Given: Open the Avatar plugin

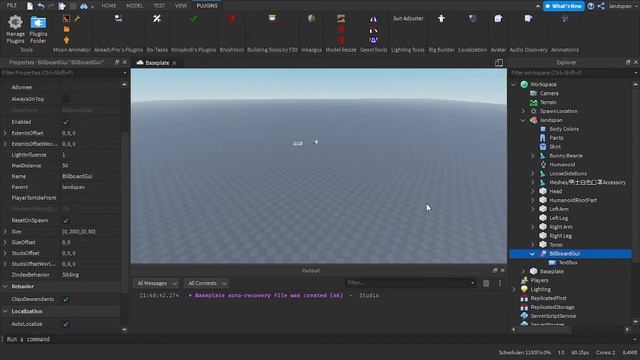Looking at the screenshot, I should point(498,18).
